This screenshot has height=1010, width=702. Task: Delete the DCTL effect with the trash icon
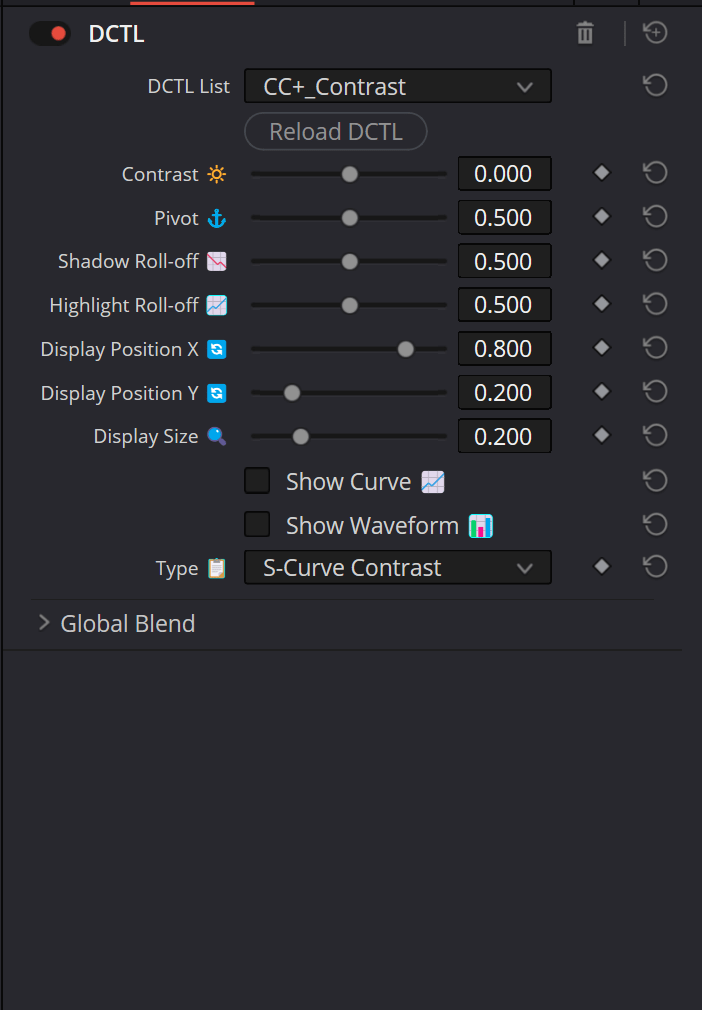(584, 32)
